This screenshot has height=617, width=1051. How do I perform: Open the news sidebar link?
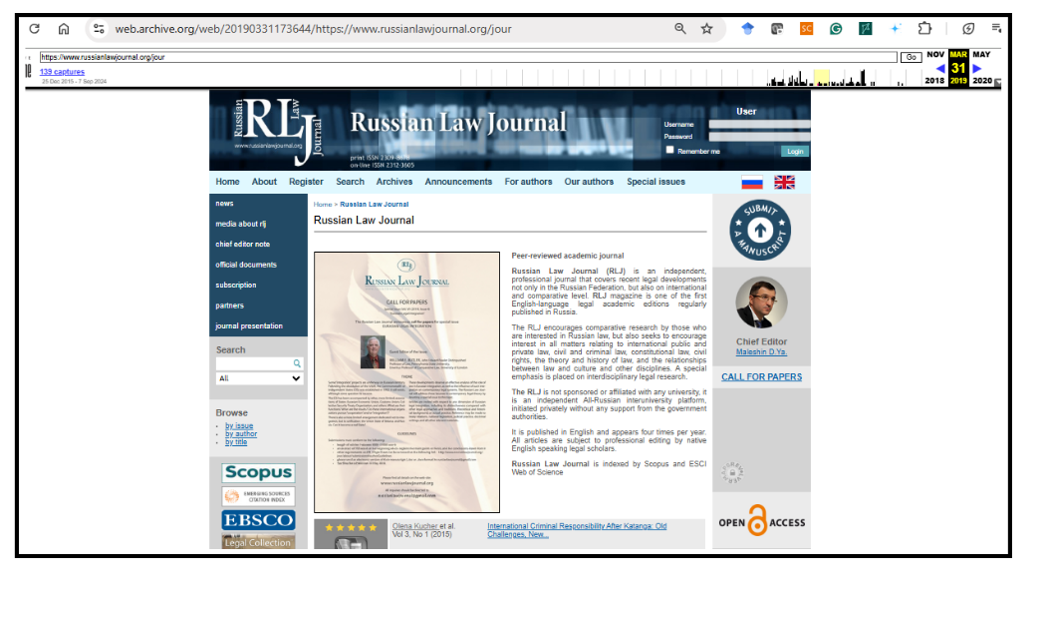(x=225, y=203)
